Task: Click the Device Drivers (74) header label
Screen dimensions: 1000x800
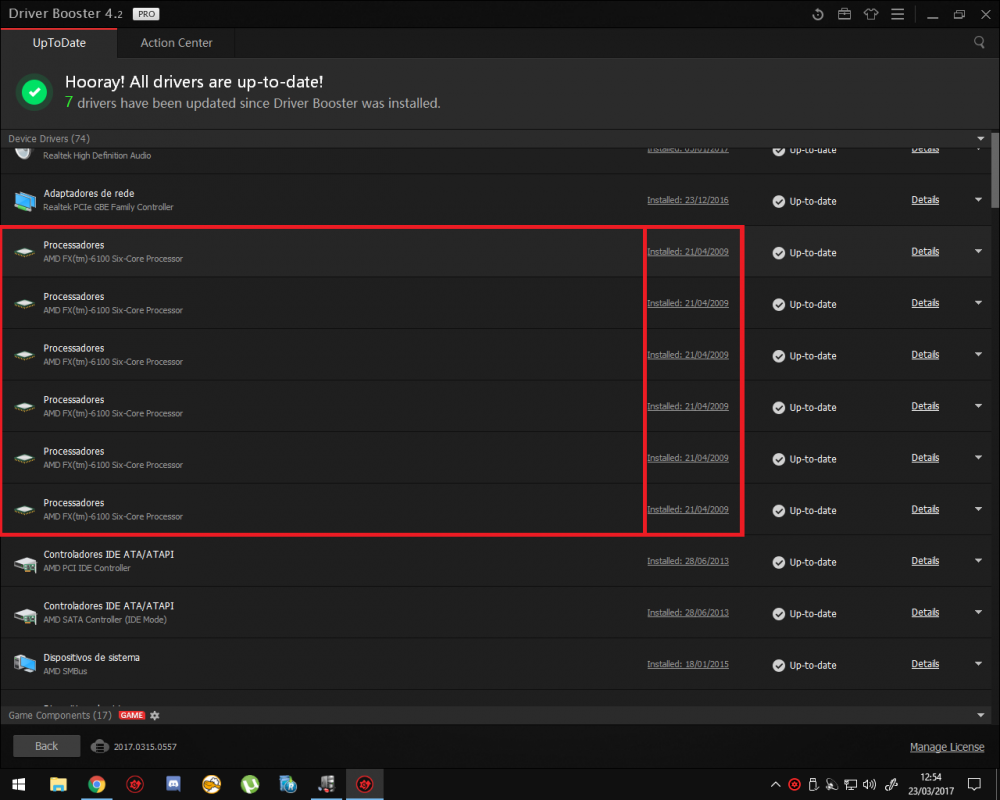Action: click(49, 138)
